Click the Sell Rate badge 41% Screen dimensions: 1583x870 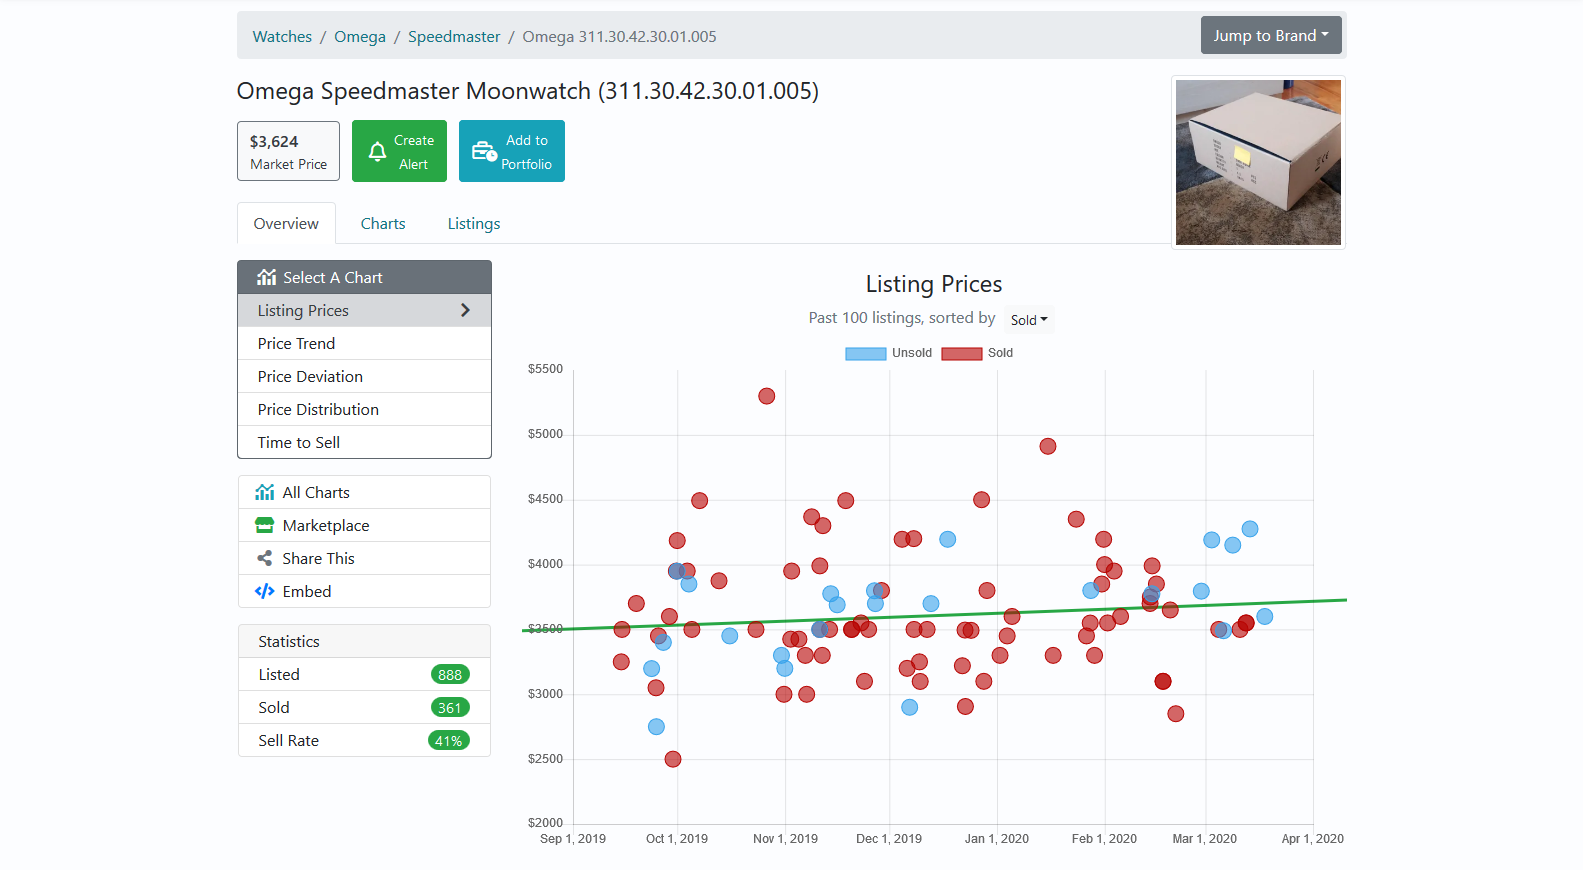coord(448,740)
